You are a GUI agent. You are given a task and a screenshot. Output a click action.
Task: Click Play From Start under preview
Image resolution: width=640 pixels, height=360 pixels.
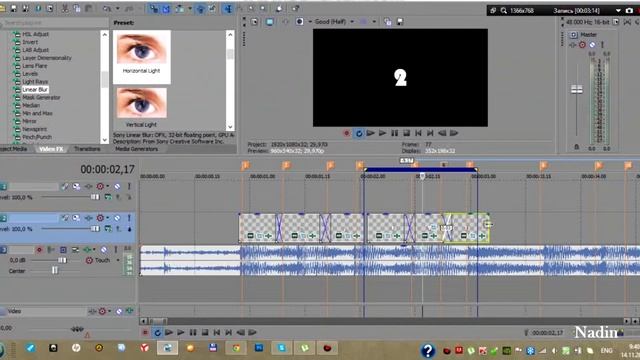click(x=370, y=133)
